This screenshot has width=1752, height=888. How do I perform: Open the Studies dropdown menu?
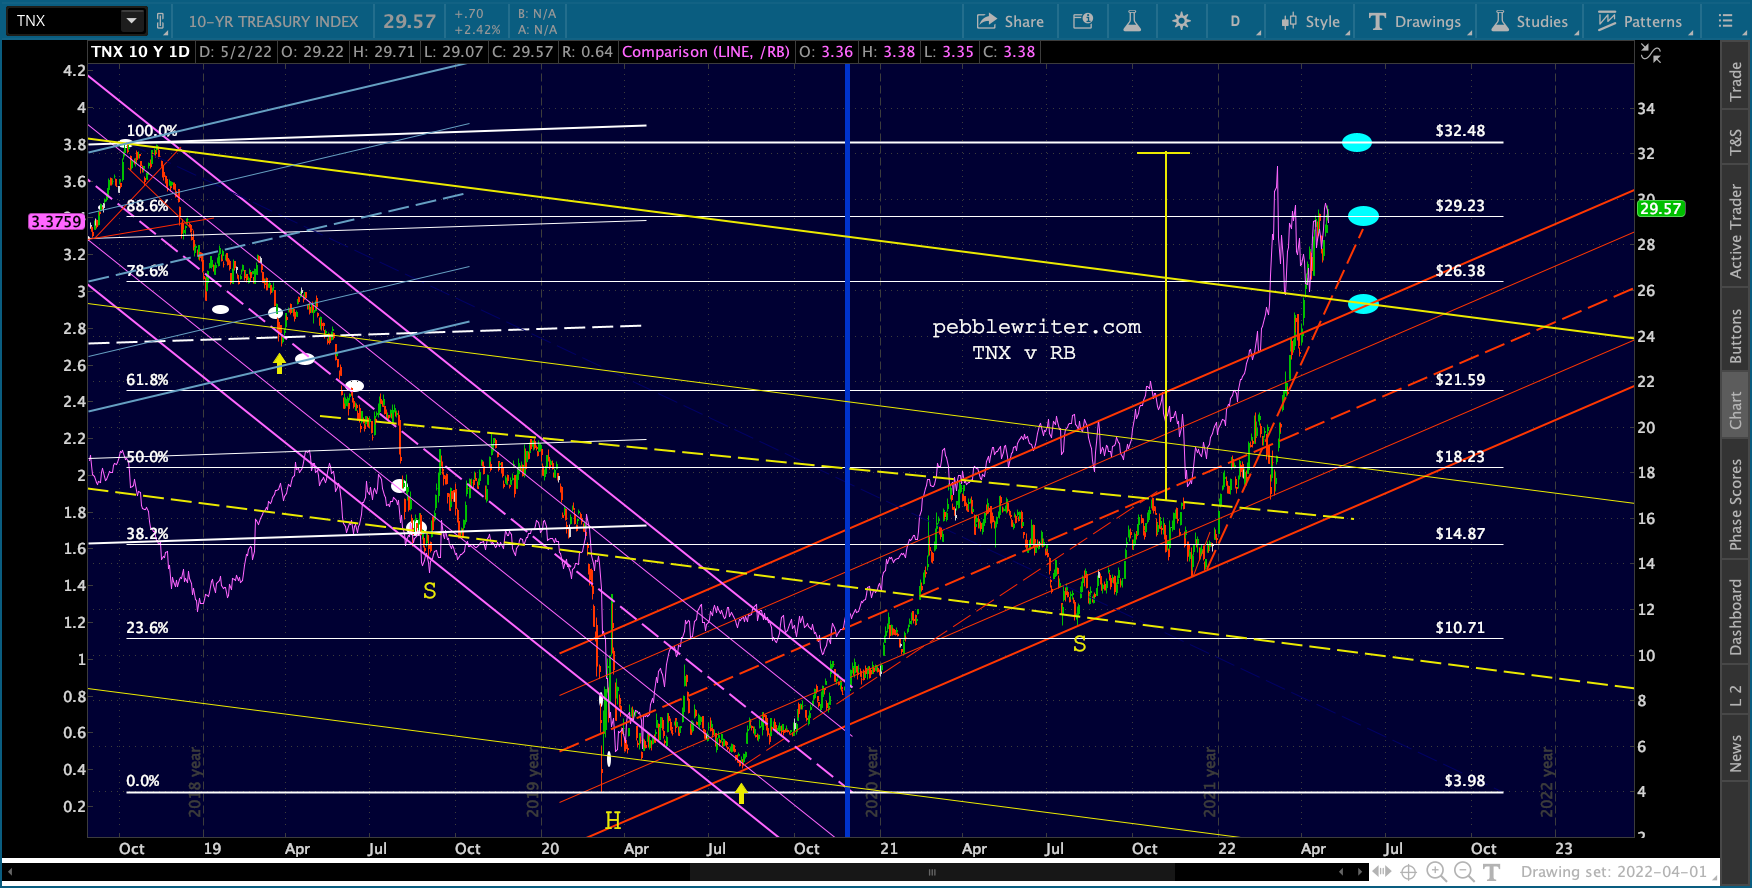(1530, 21)
